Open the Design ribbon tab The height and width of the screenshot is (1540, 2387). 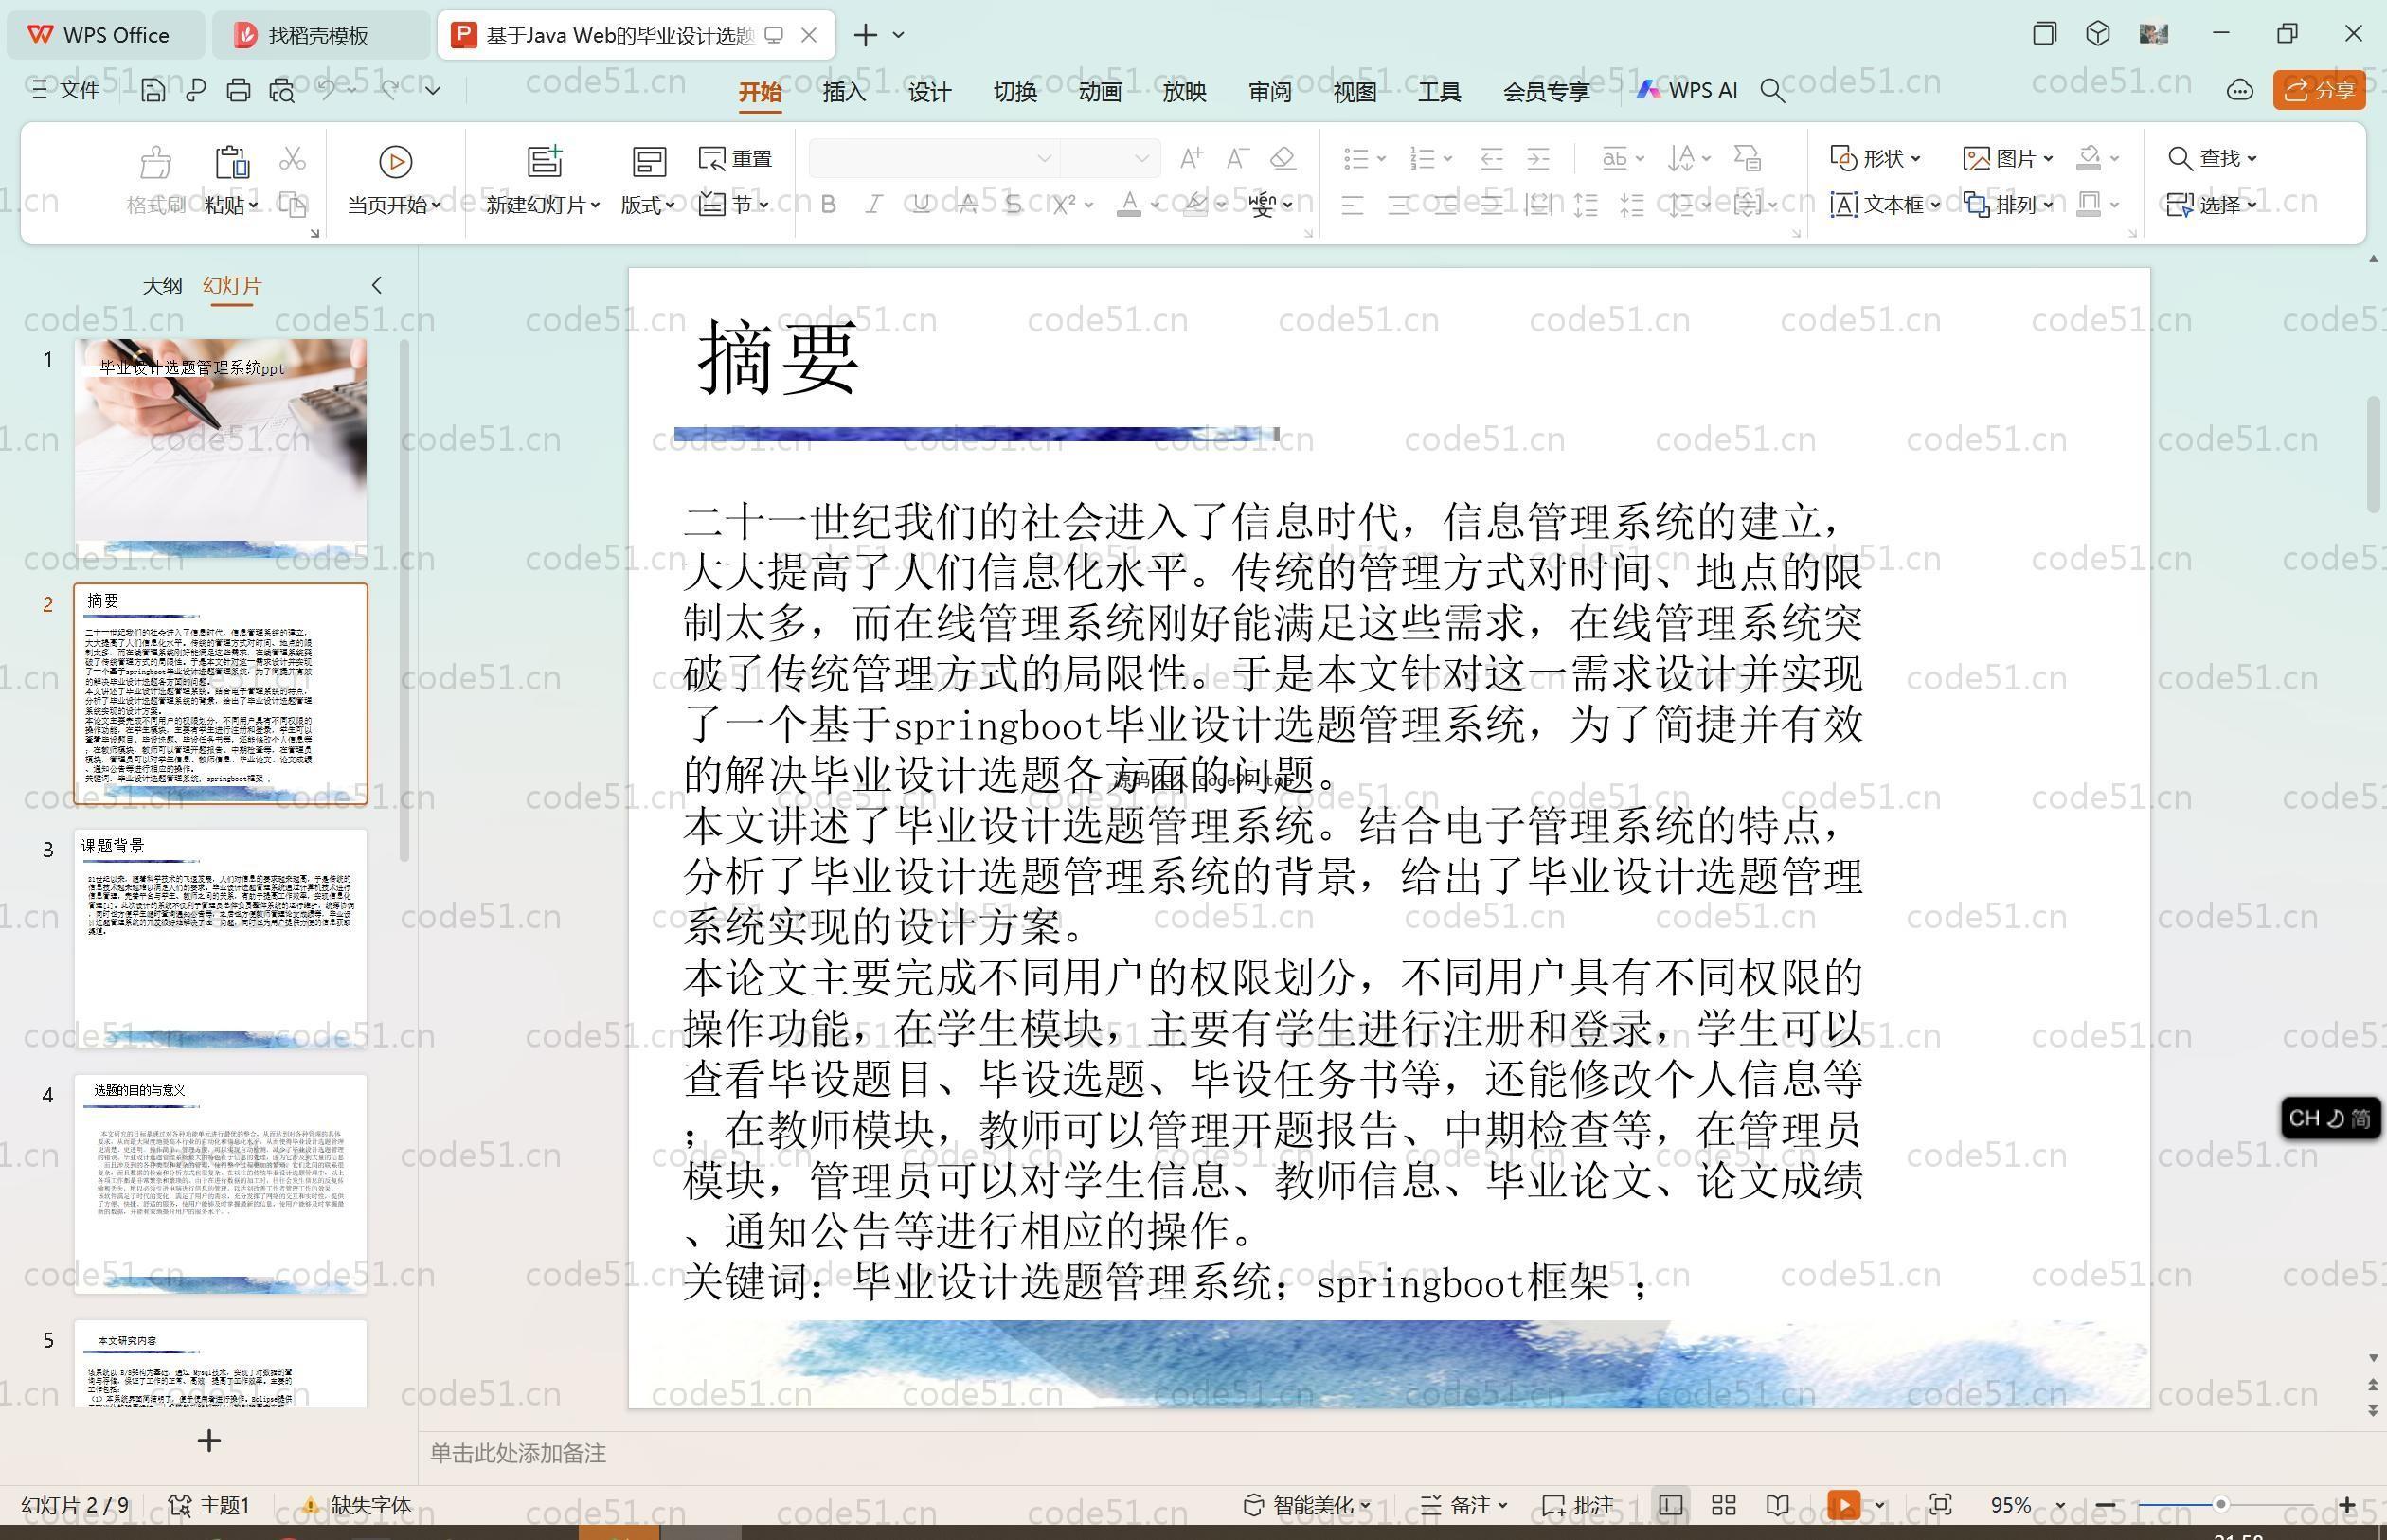pos(929,91)
